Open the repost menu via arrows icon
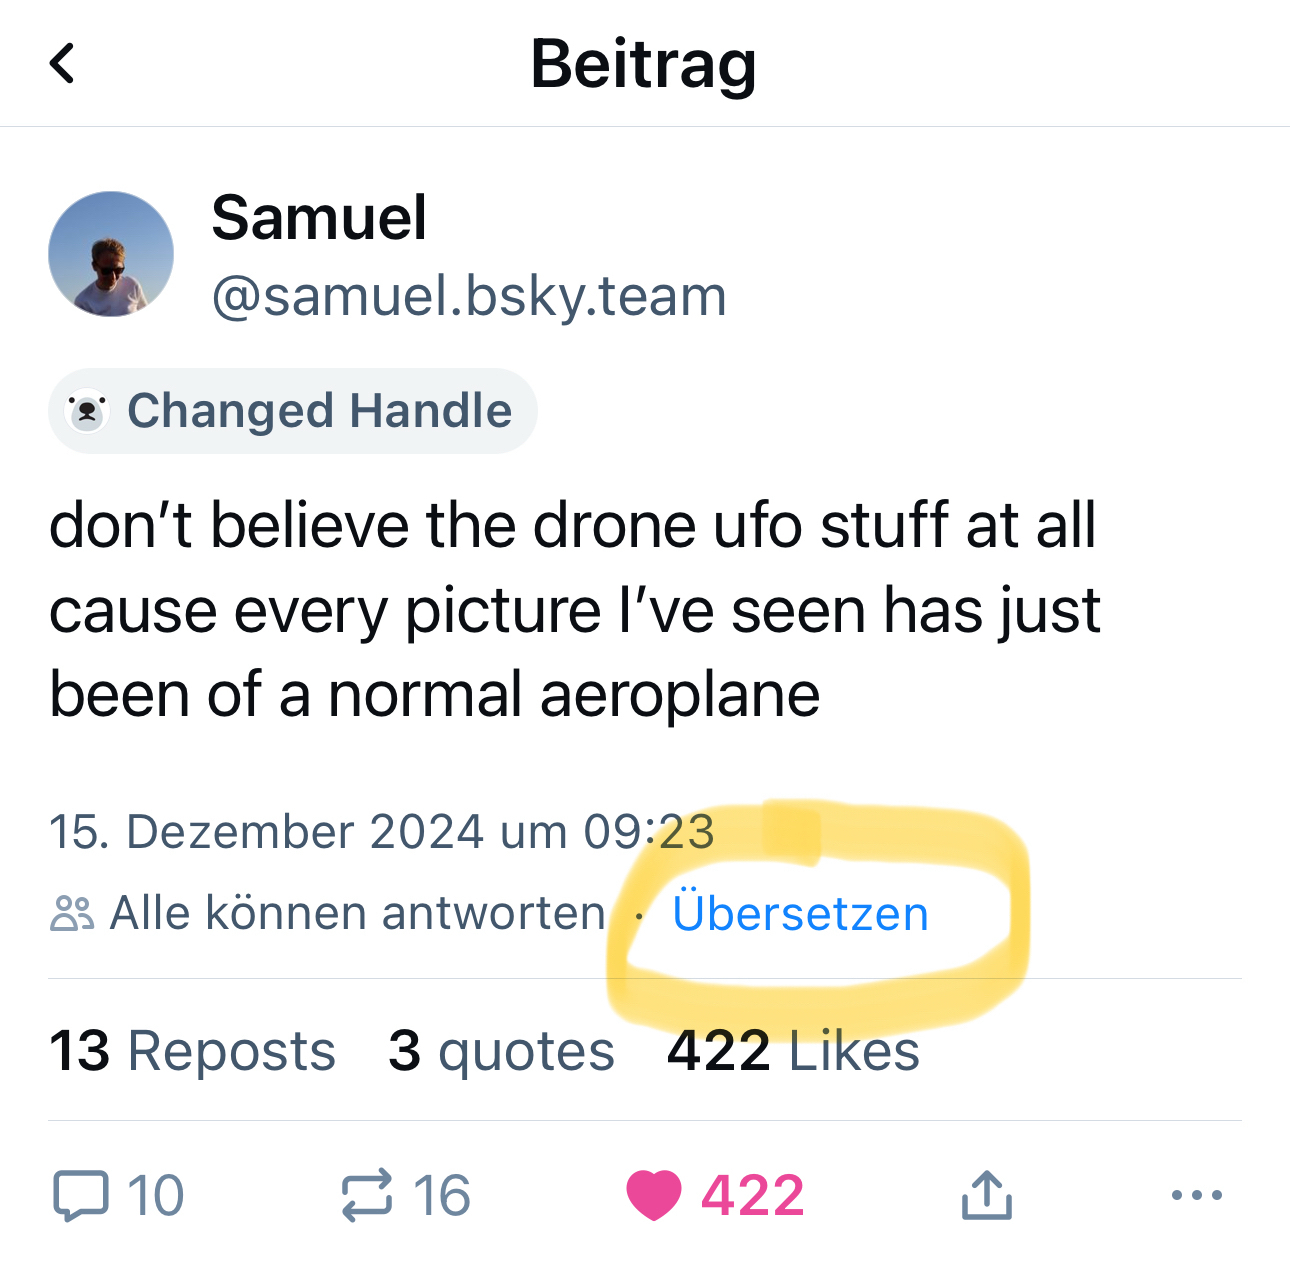1290x1262 pixels. pyautogui.click(x=367, y=1195)
